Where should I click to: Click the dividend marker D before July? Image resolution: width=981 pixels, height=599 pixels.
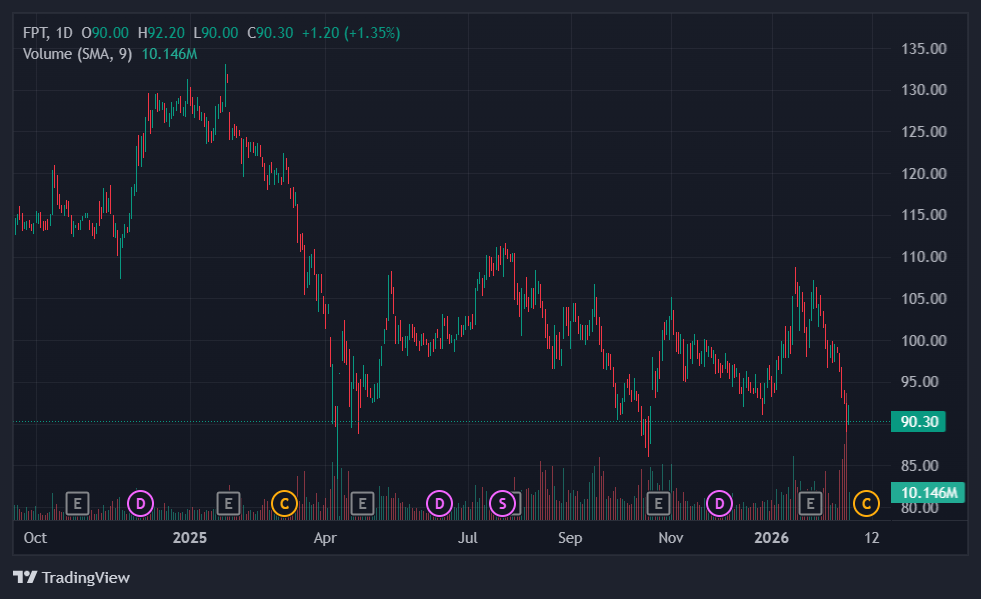pyautogui.click(x=439, y=502)
